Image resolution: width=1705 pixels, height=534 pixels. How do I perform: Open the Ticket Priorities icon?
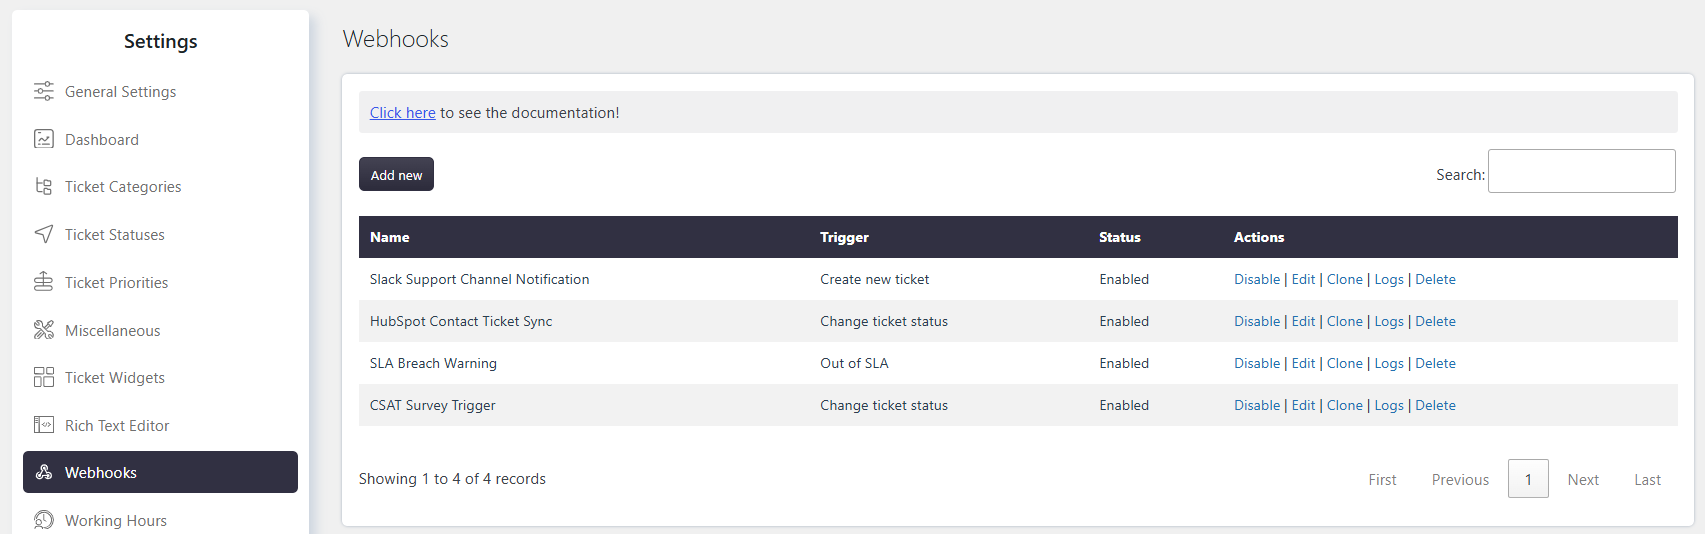point(44,282)
